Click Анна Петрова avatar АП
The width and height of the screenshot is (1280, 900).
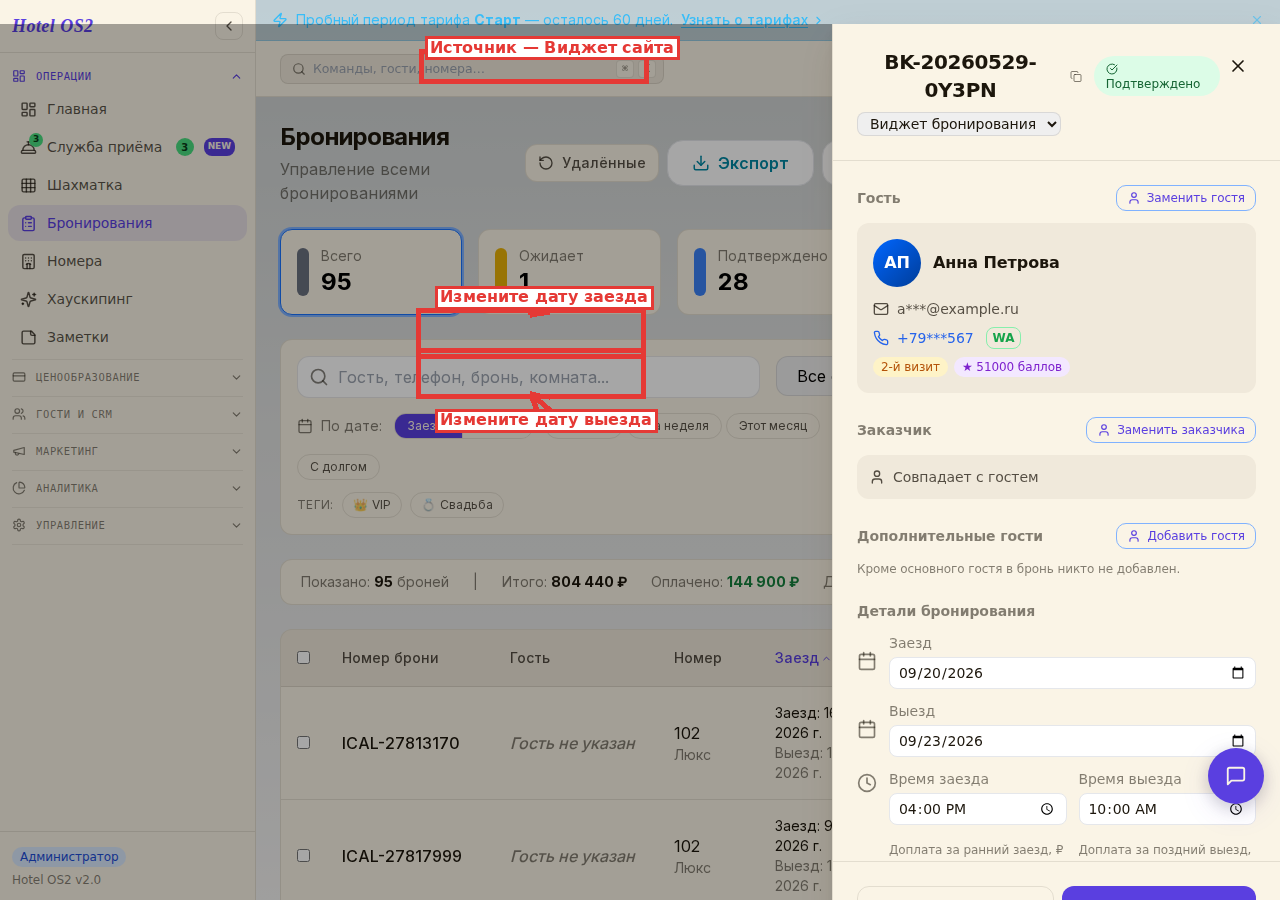click(897, 263)
